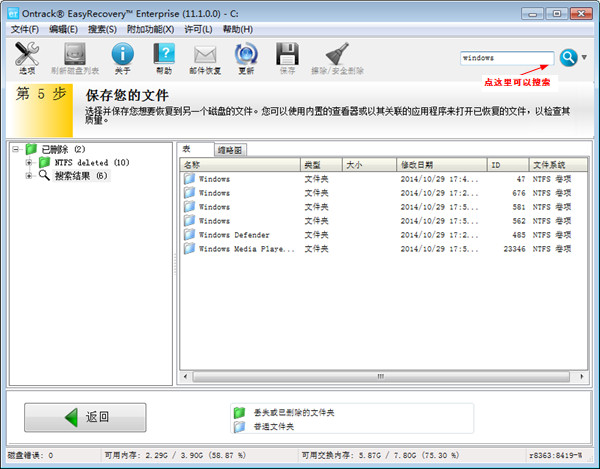Click the 普通文件夹 legend folder icon
The height and width of the screenshot is (469, 600).
(239, 427)
